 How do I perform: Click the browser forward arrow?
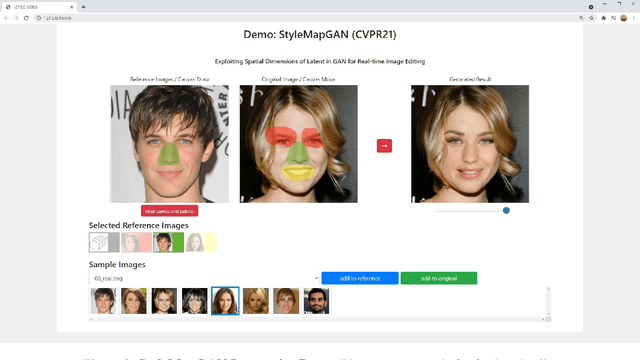(16, 18)
